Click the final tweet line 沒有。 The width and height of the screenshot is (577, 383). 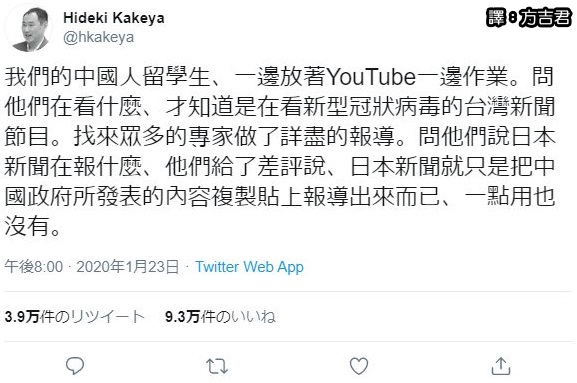tap(33, 226)
